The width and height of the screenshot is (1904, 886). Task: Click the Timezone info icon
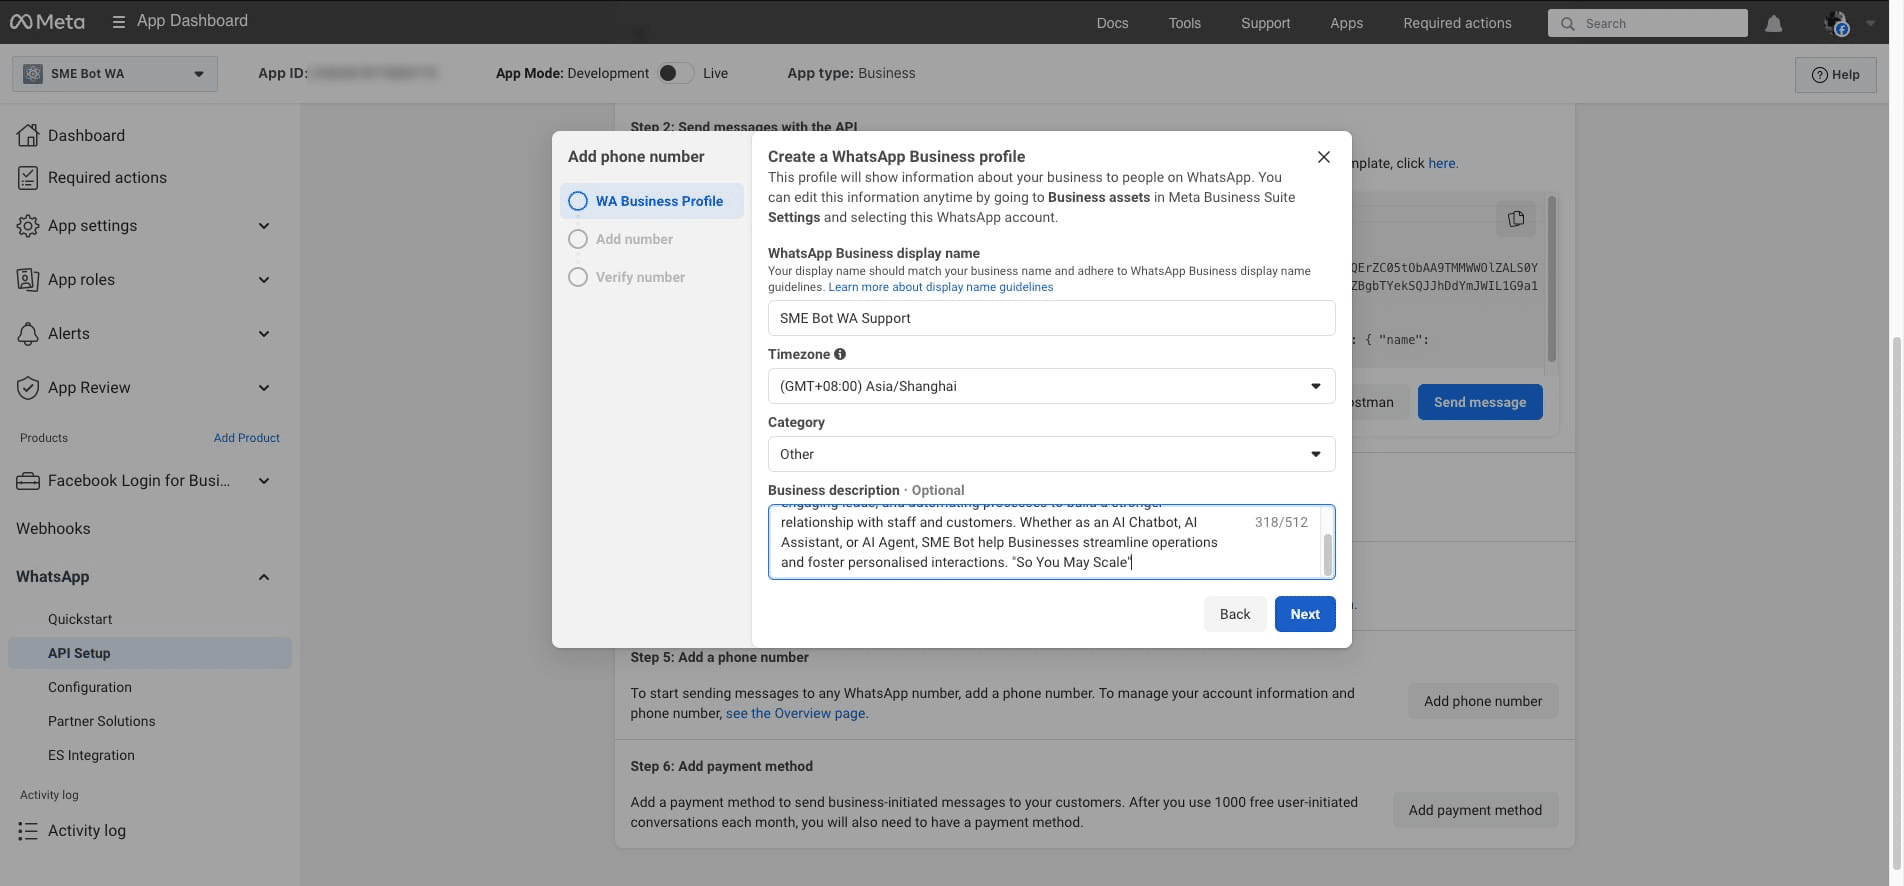[x=840, y=354]
